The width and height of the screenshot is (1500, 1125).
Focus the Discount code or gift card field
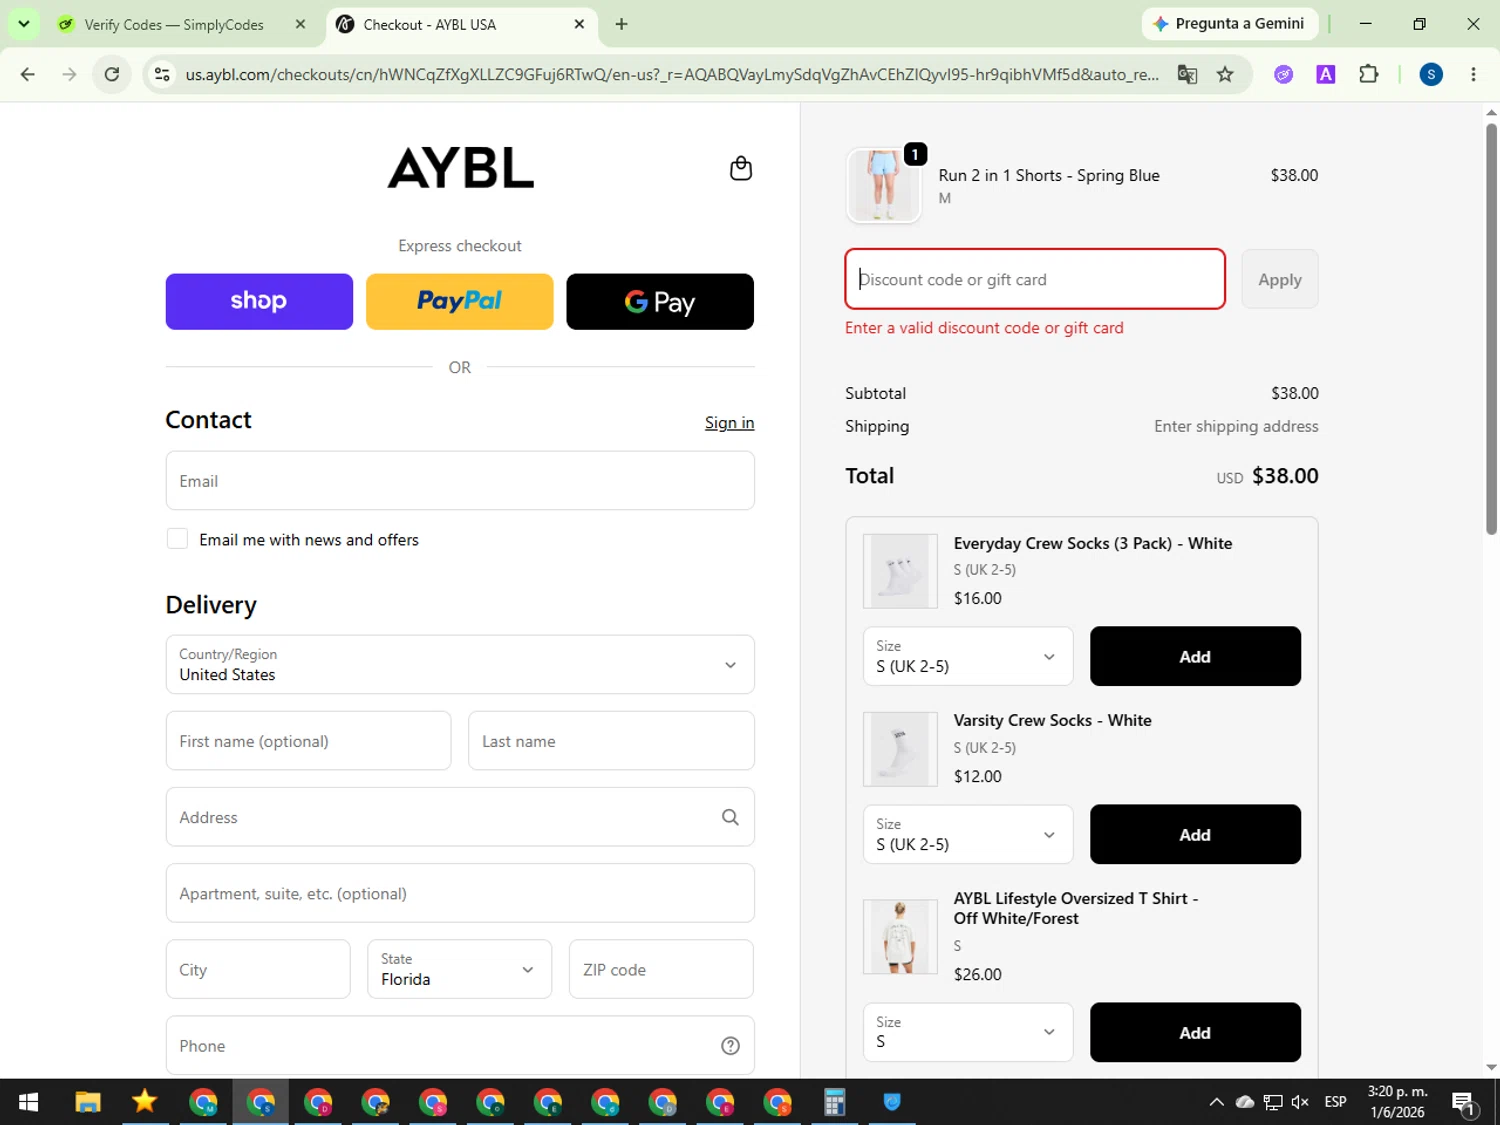click(1035, 279)
